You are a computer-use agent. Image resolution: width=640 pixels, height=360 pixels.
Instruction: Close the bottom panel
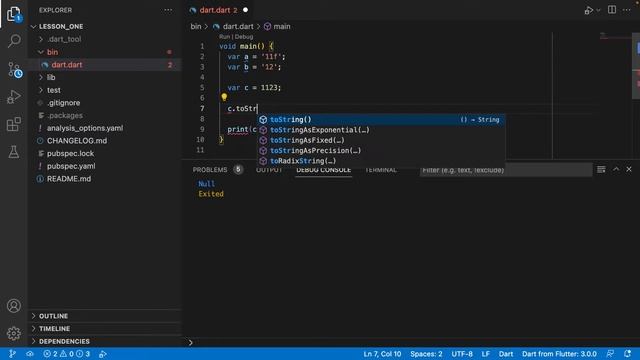[629, 169]
